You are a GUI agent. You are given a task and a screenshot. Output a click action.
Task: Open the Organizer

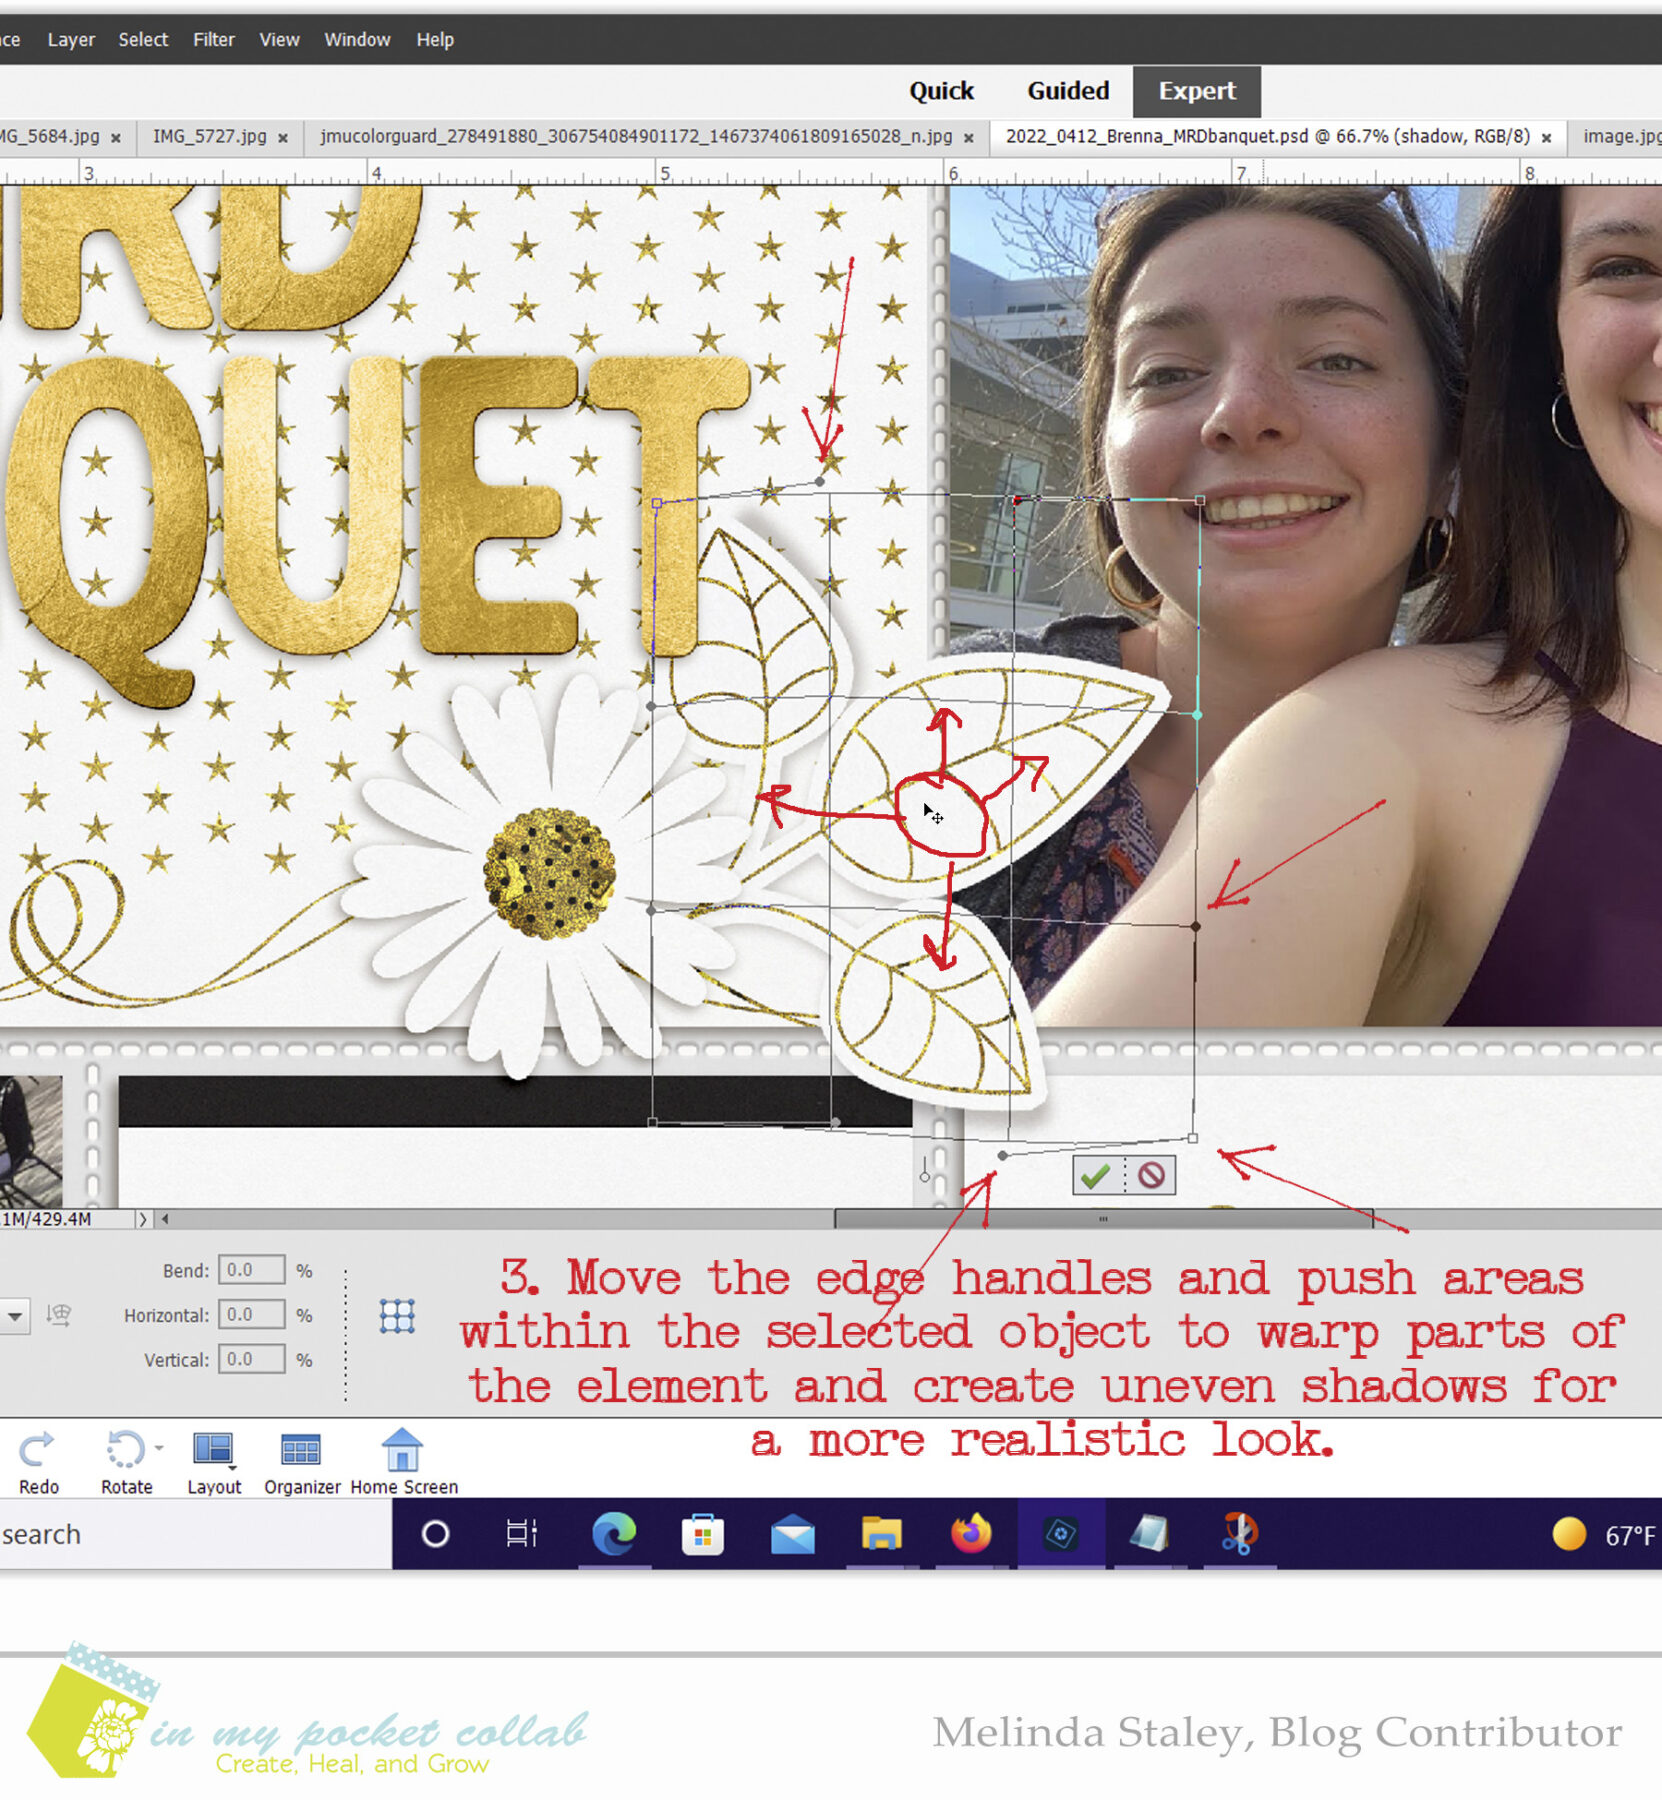[x=301, y=1460]
